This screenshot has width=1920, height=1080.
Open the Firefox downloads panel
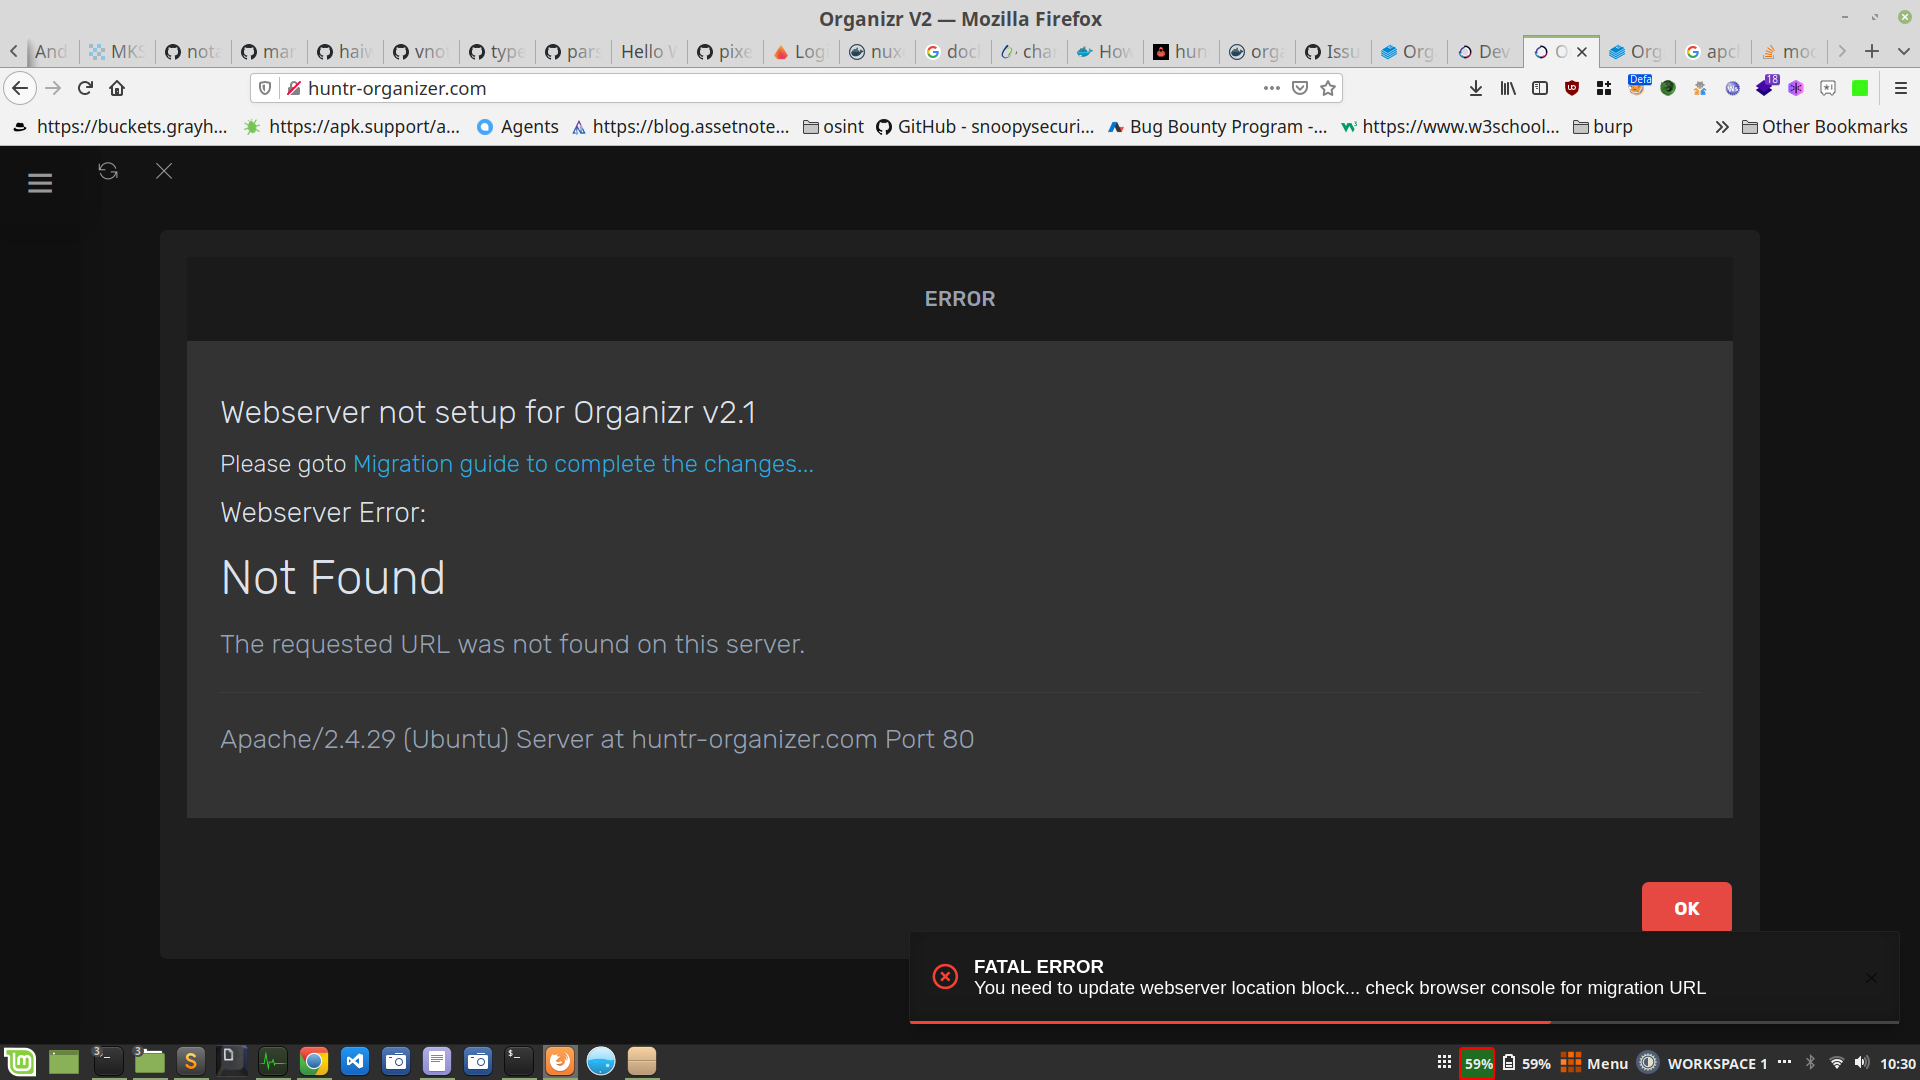pyautogui.click(x=1475, y=88)
